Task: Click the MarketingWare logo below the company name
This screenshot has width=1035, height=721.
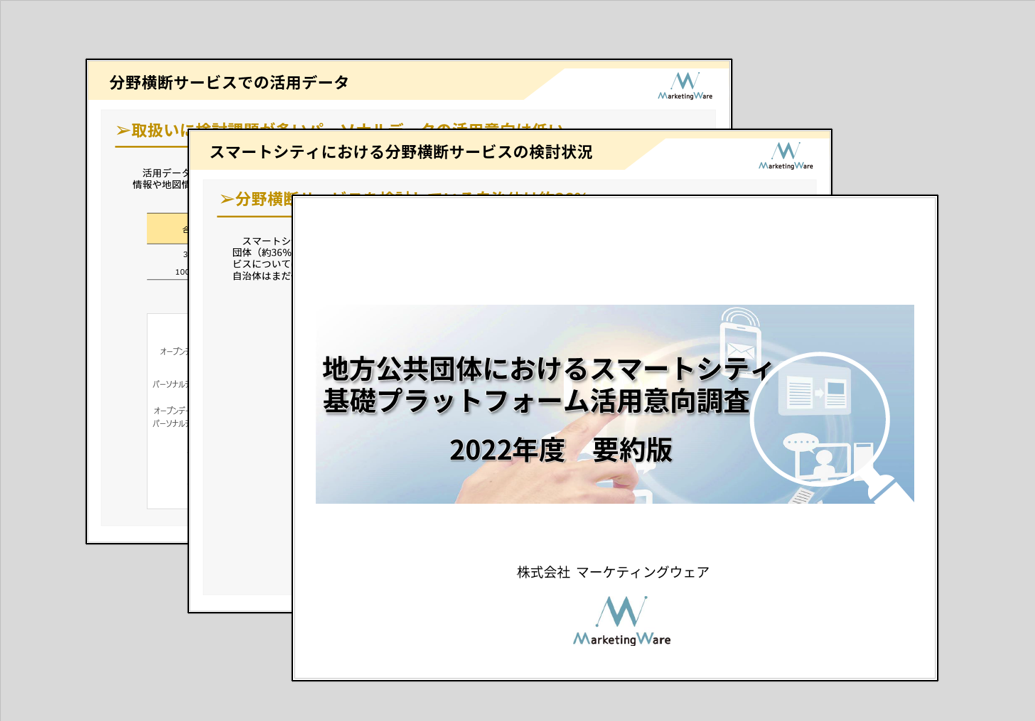Action: coord(621,621)
